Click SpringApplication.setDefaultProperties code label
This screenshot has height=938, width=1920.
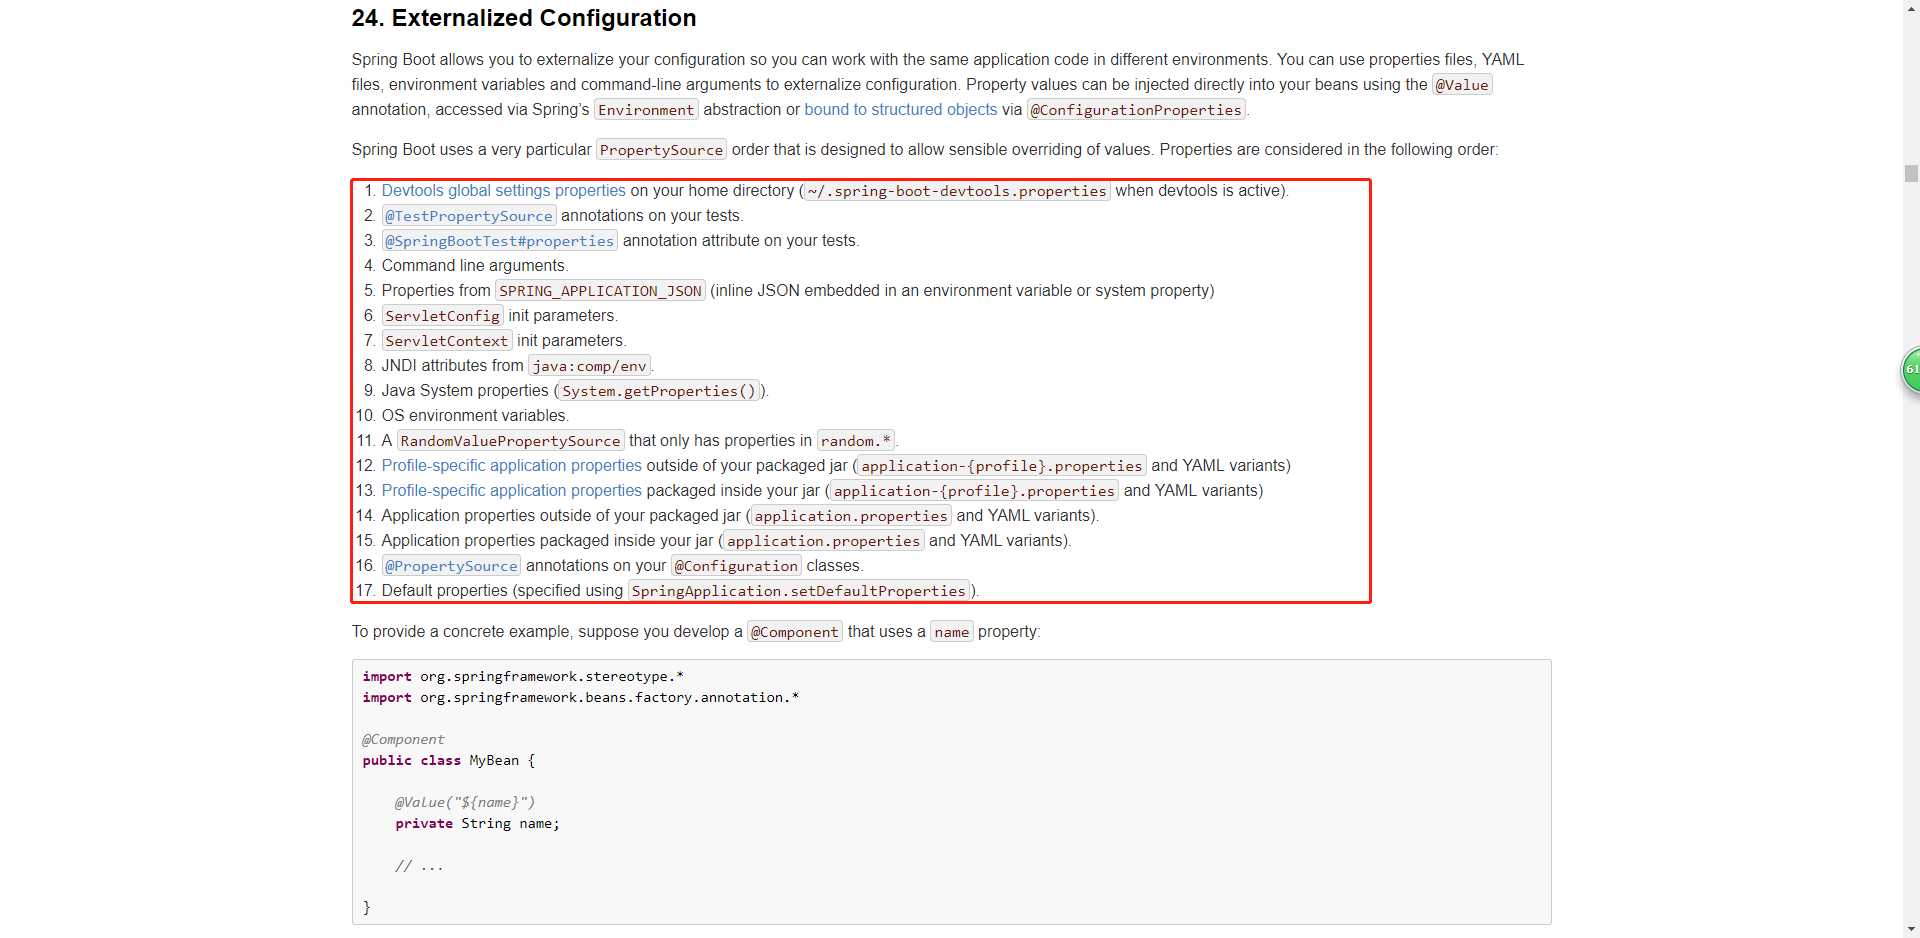[798, 591]
